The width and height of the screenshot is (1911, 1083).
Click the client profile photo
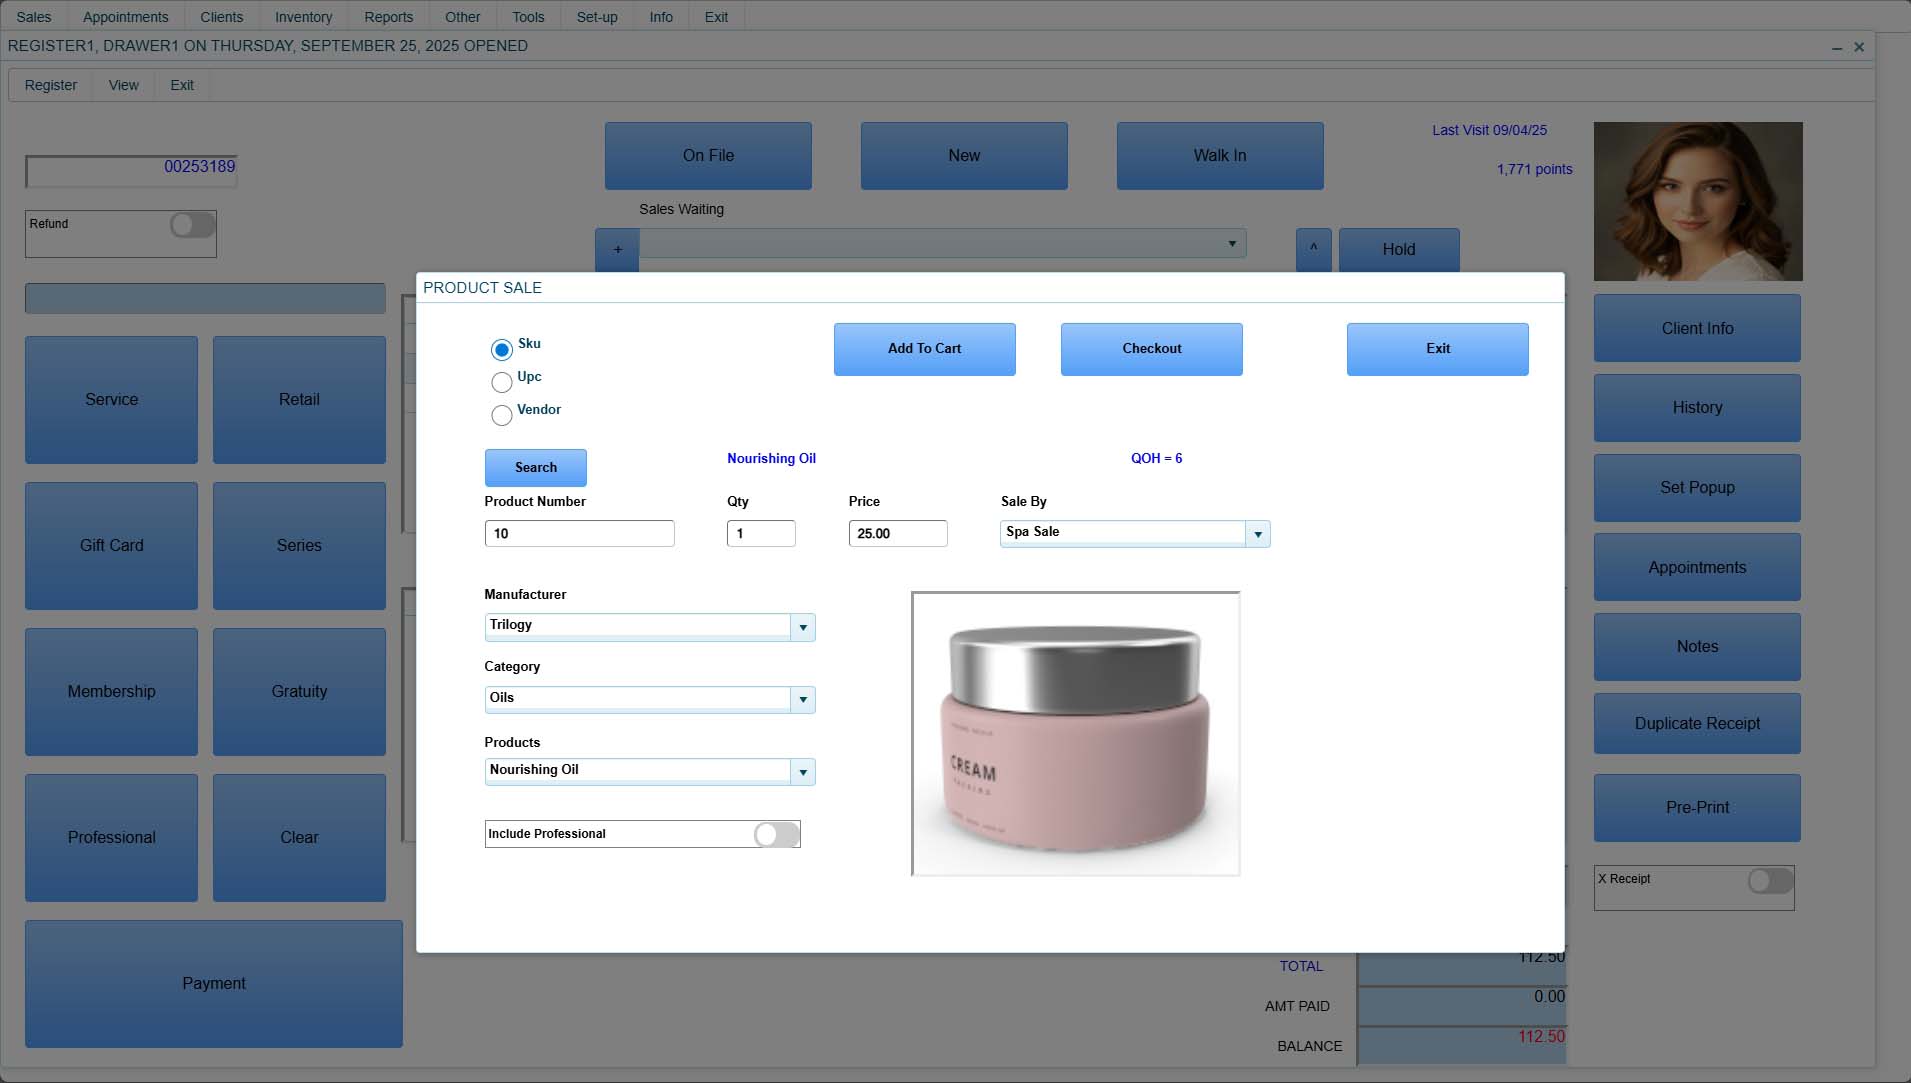click(1697, 201)
